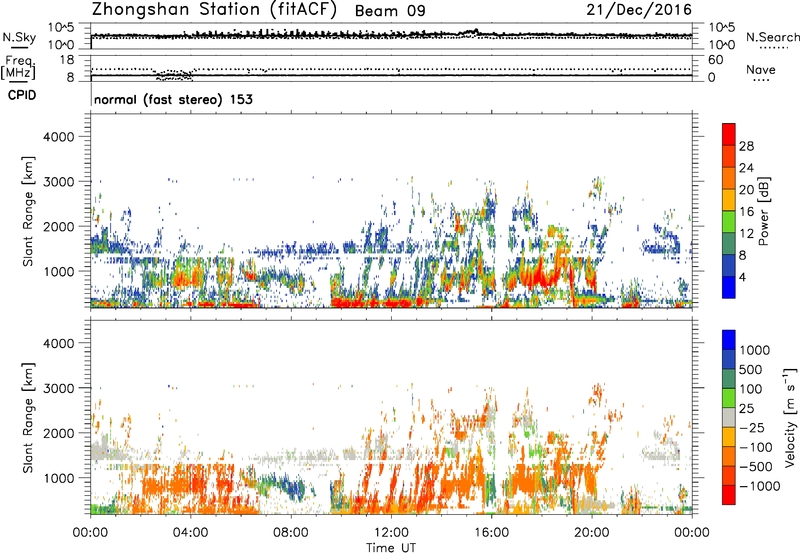Click the '04:00' time tick label
Viewport: 800px width, 554px height.
coord(190,533)
